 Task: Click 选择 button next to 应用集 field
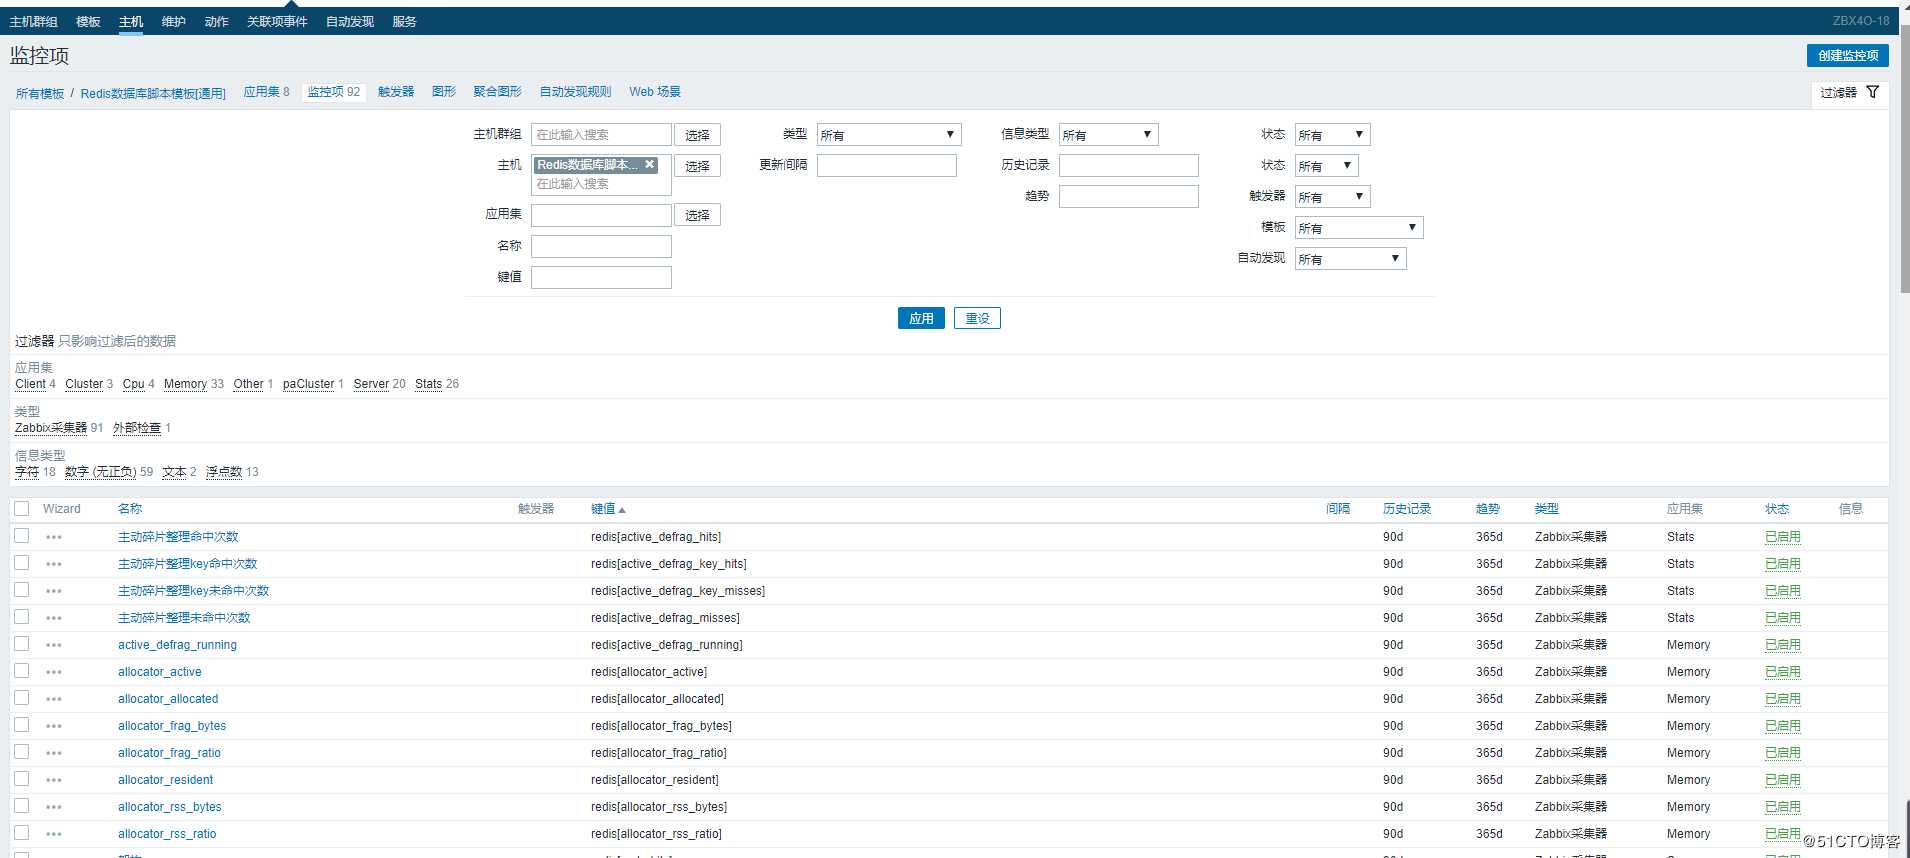(x=697, y=215)
